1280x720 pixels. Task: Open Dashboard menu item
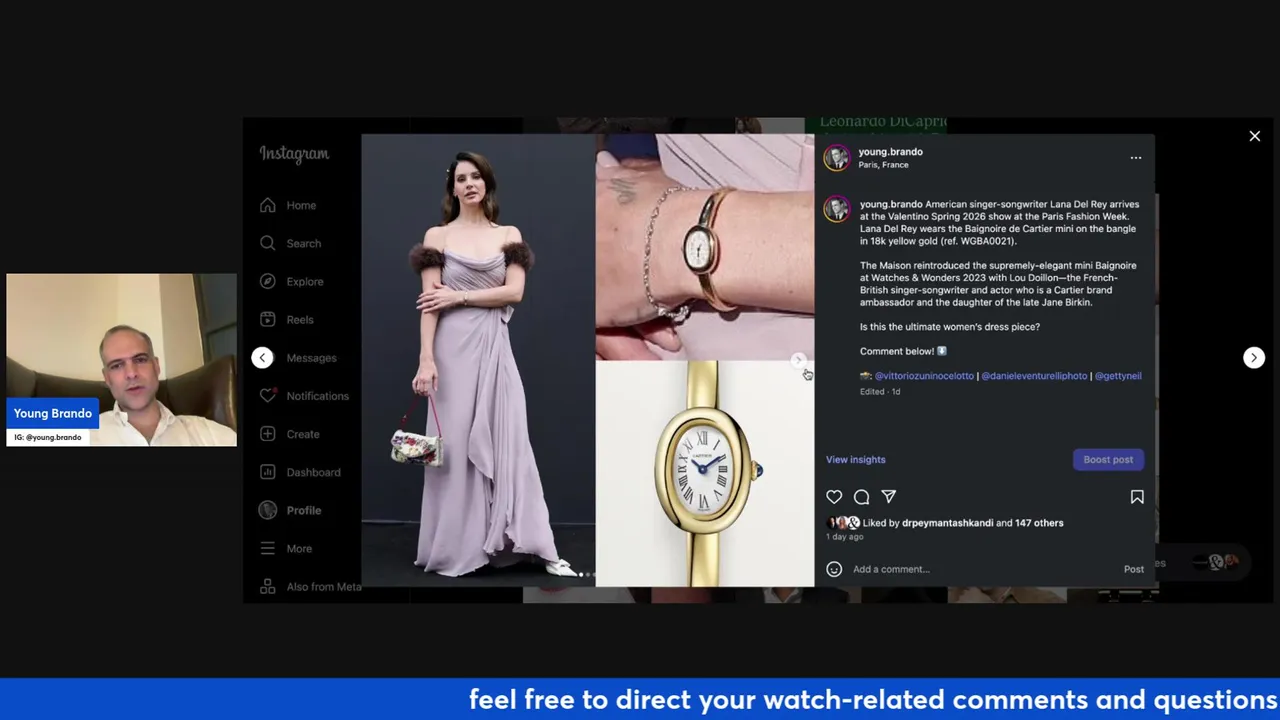(313, 472)
